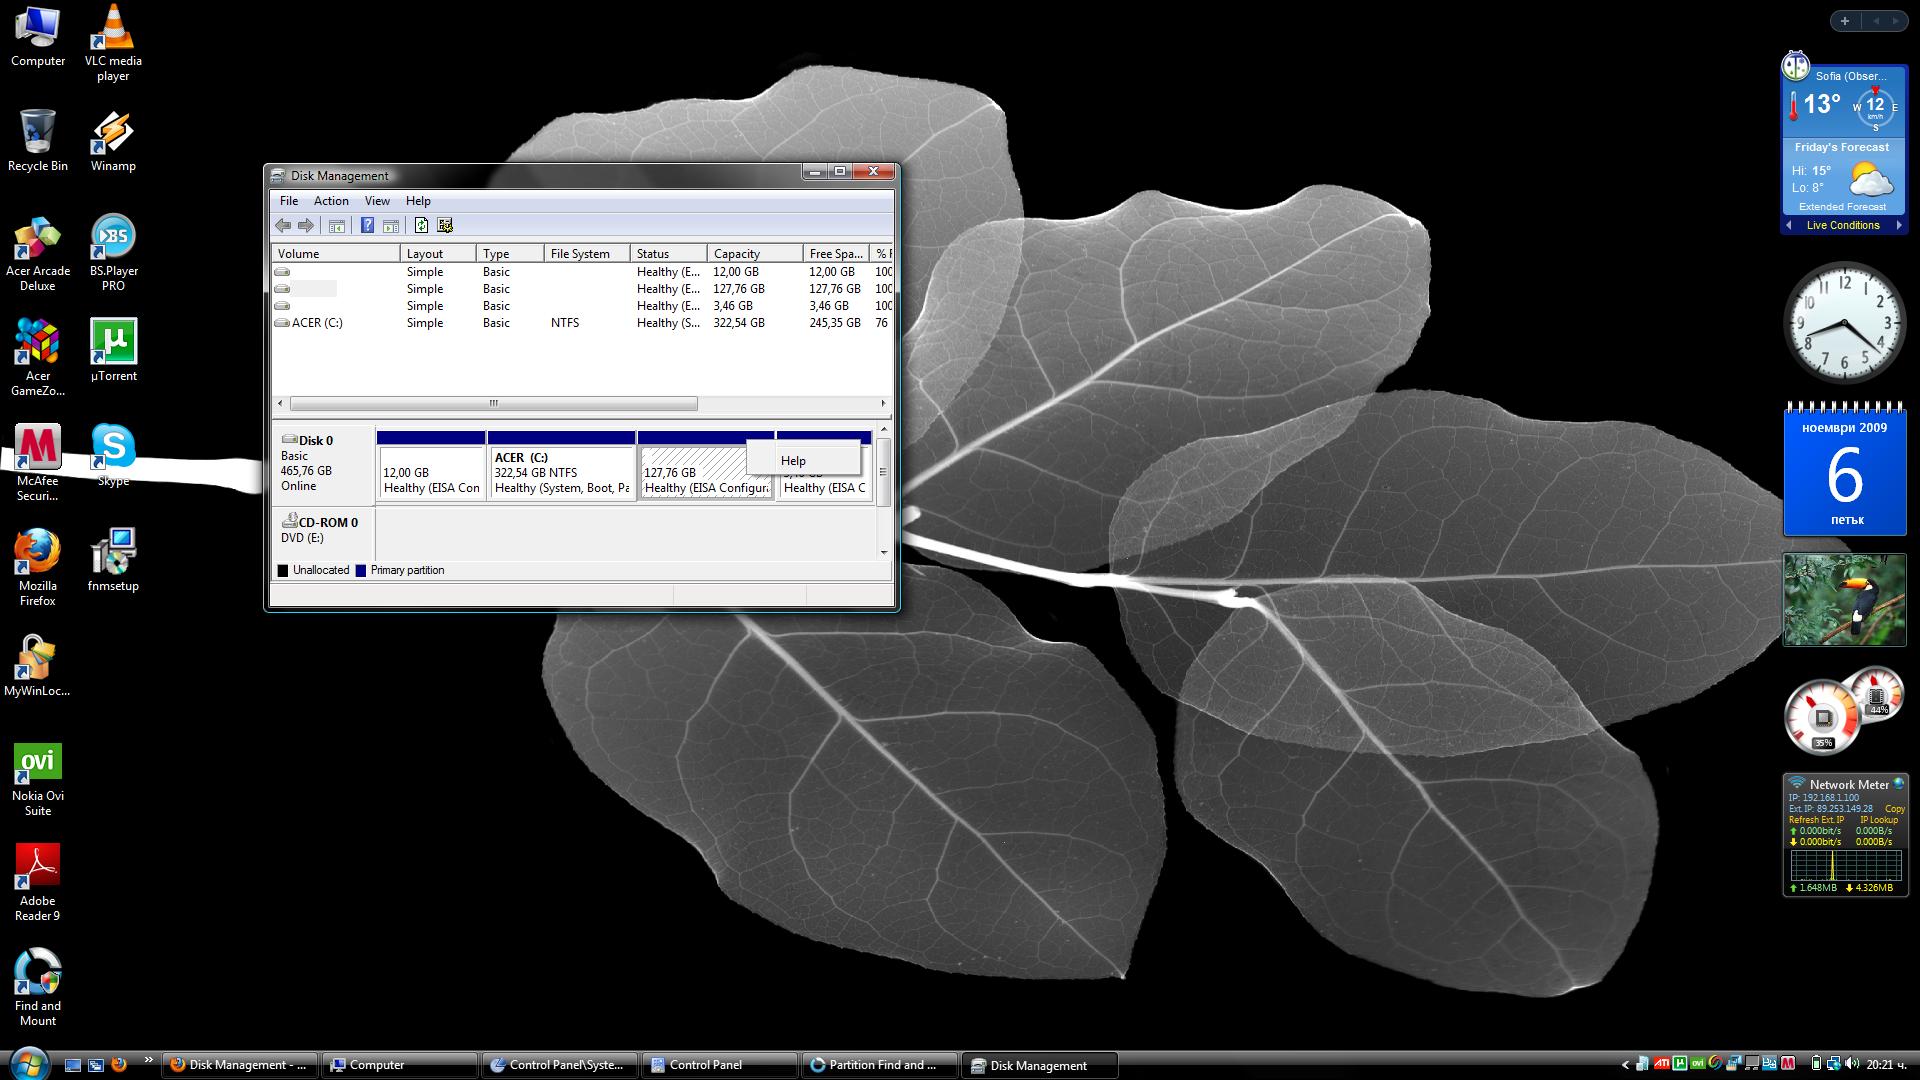Open the View menu
Image resolution: width=1920 pixels, height=1080 pixels.
point(377,201)
